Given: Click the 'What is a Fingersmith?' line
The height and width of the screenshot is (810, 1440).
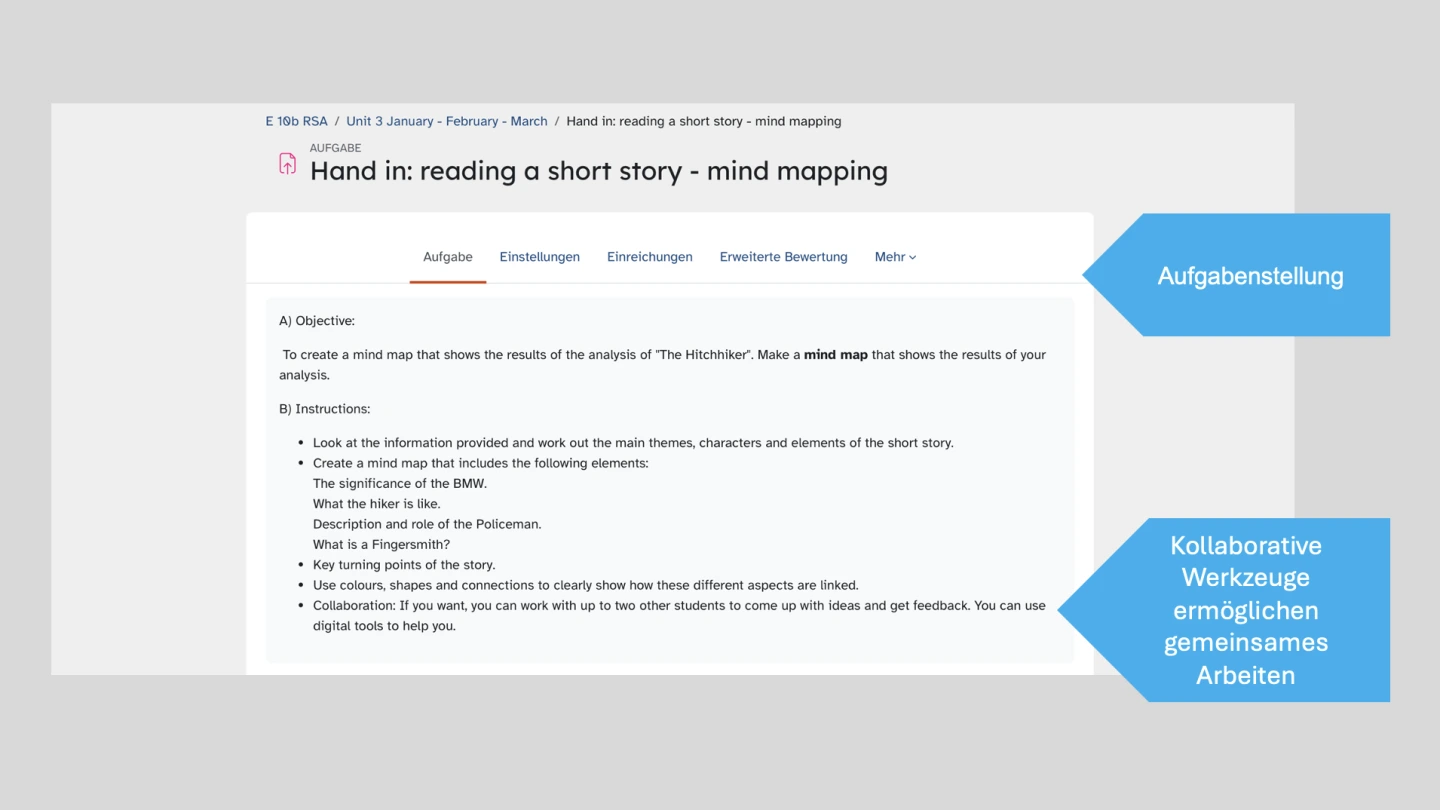Looking at the screenshot, I should pos(381,545).
